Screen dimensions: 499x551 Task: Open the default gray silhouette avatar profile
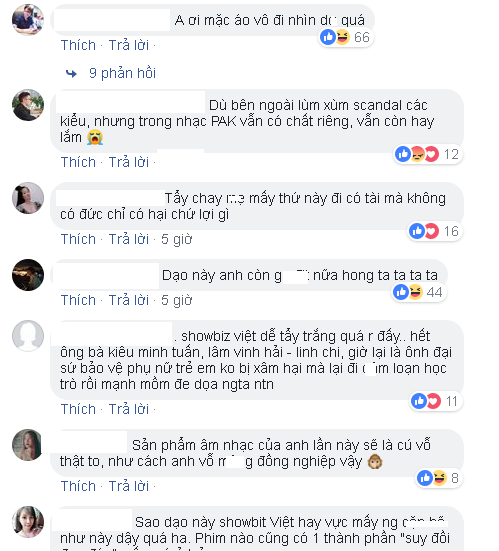coord(28,336)
